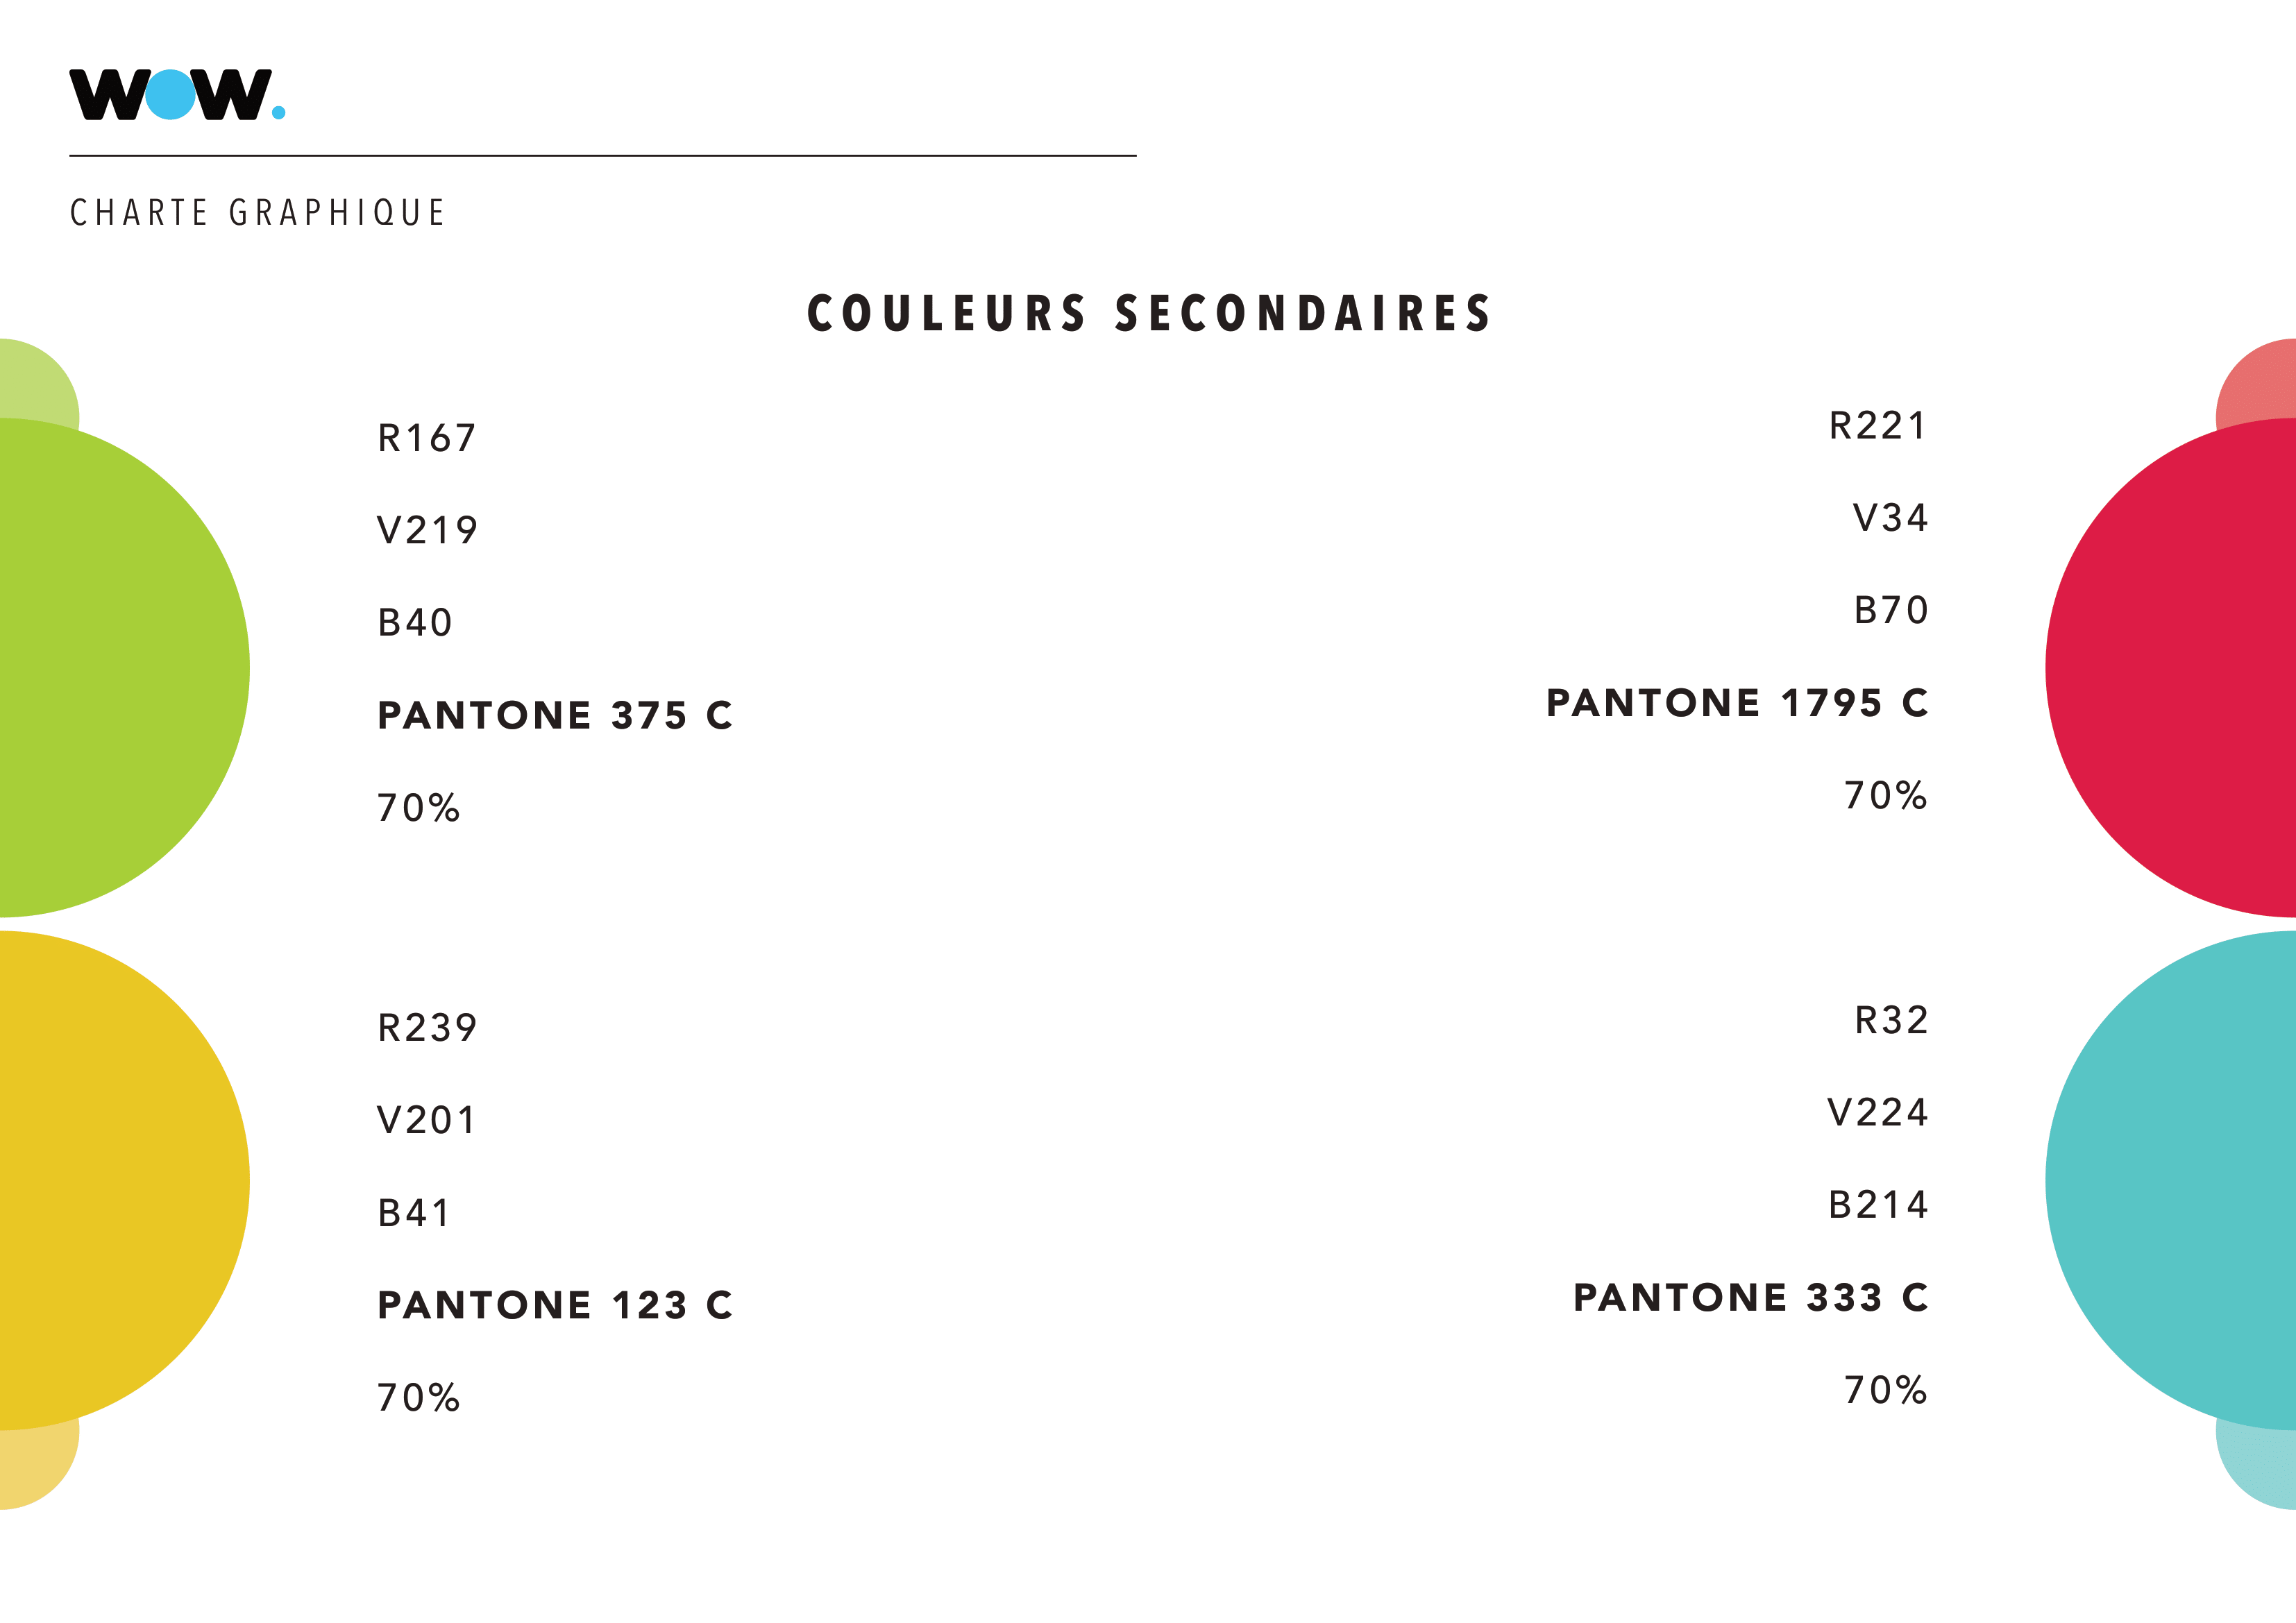Click the WOW logo
The width and height of the screenshot is (2296, 1623).
pyautogui.click(x=177, y=94)
